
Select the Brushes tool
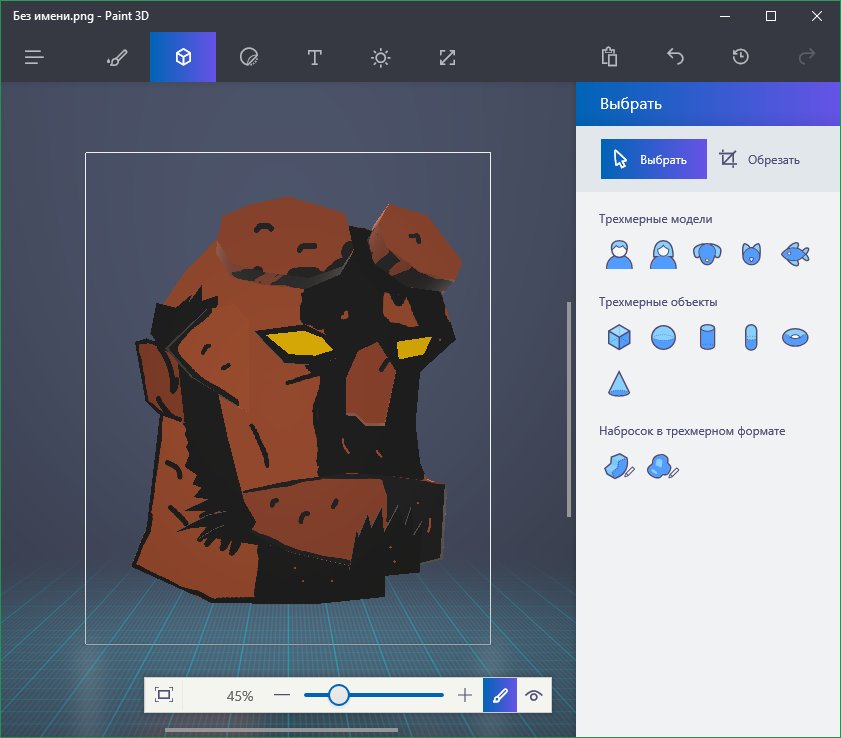pos(117,57)
